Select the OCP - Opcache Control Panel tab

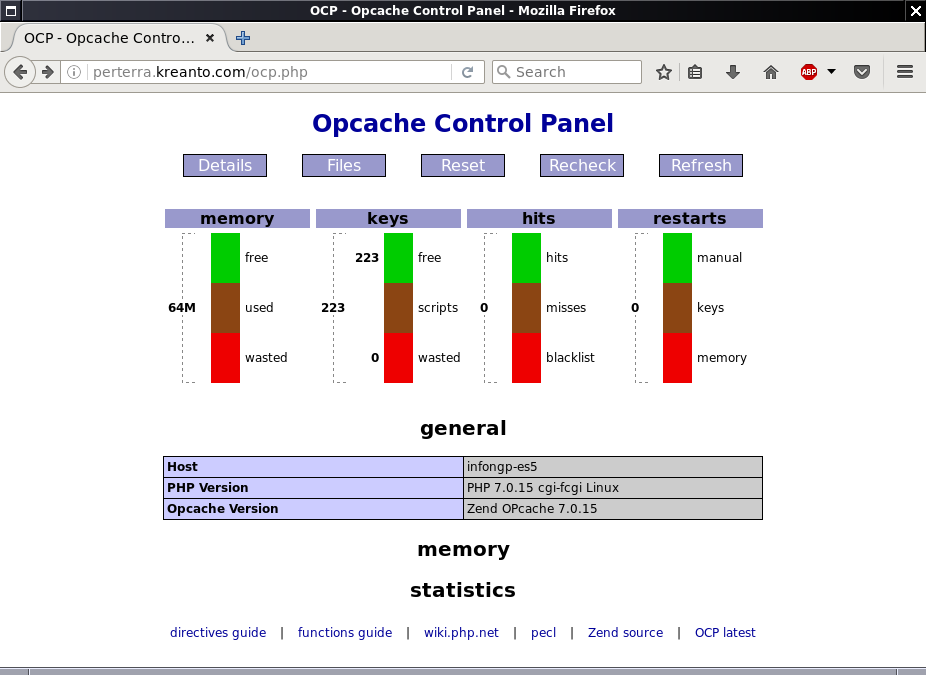(x=110, y=38)
